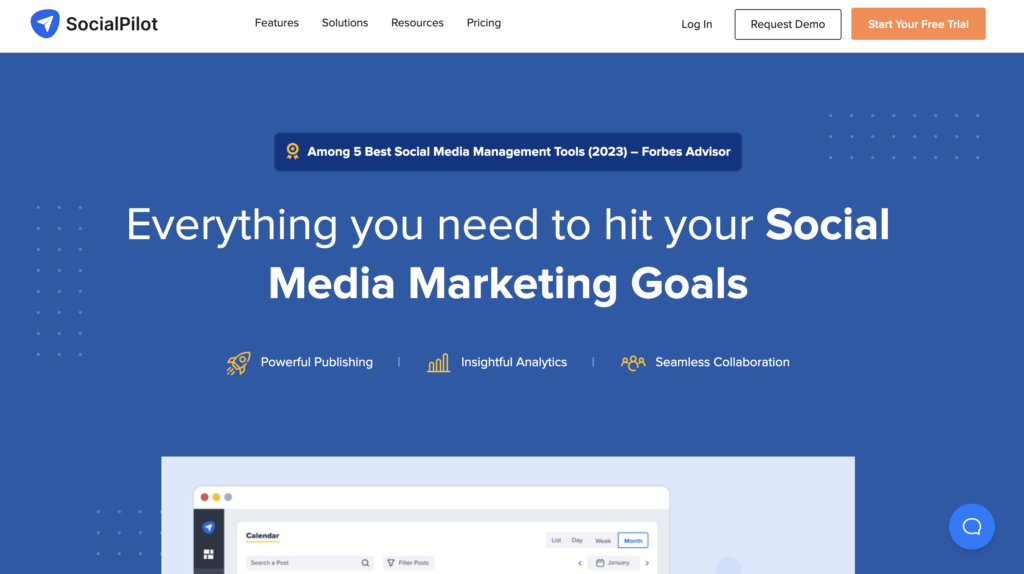The height and width of the screenshot is (574, 1024).
Task: Open the January month picker
Action: (614, 563)
